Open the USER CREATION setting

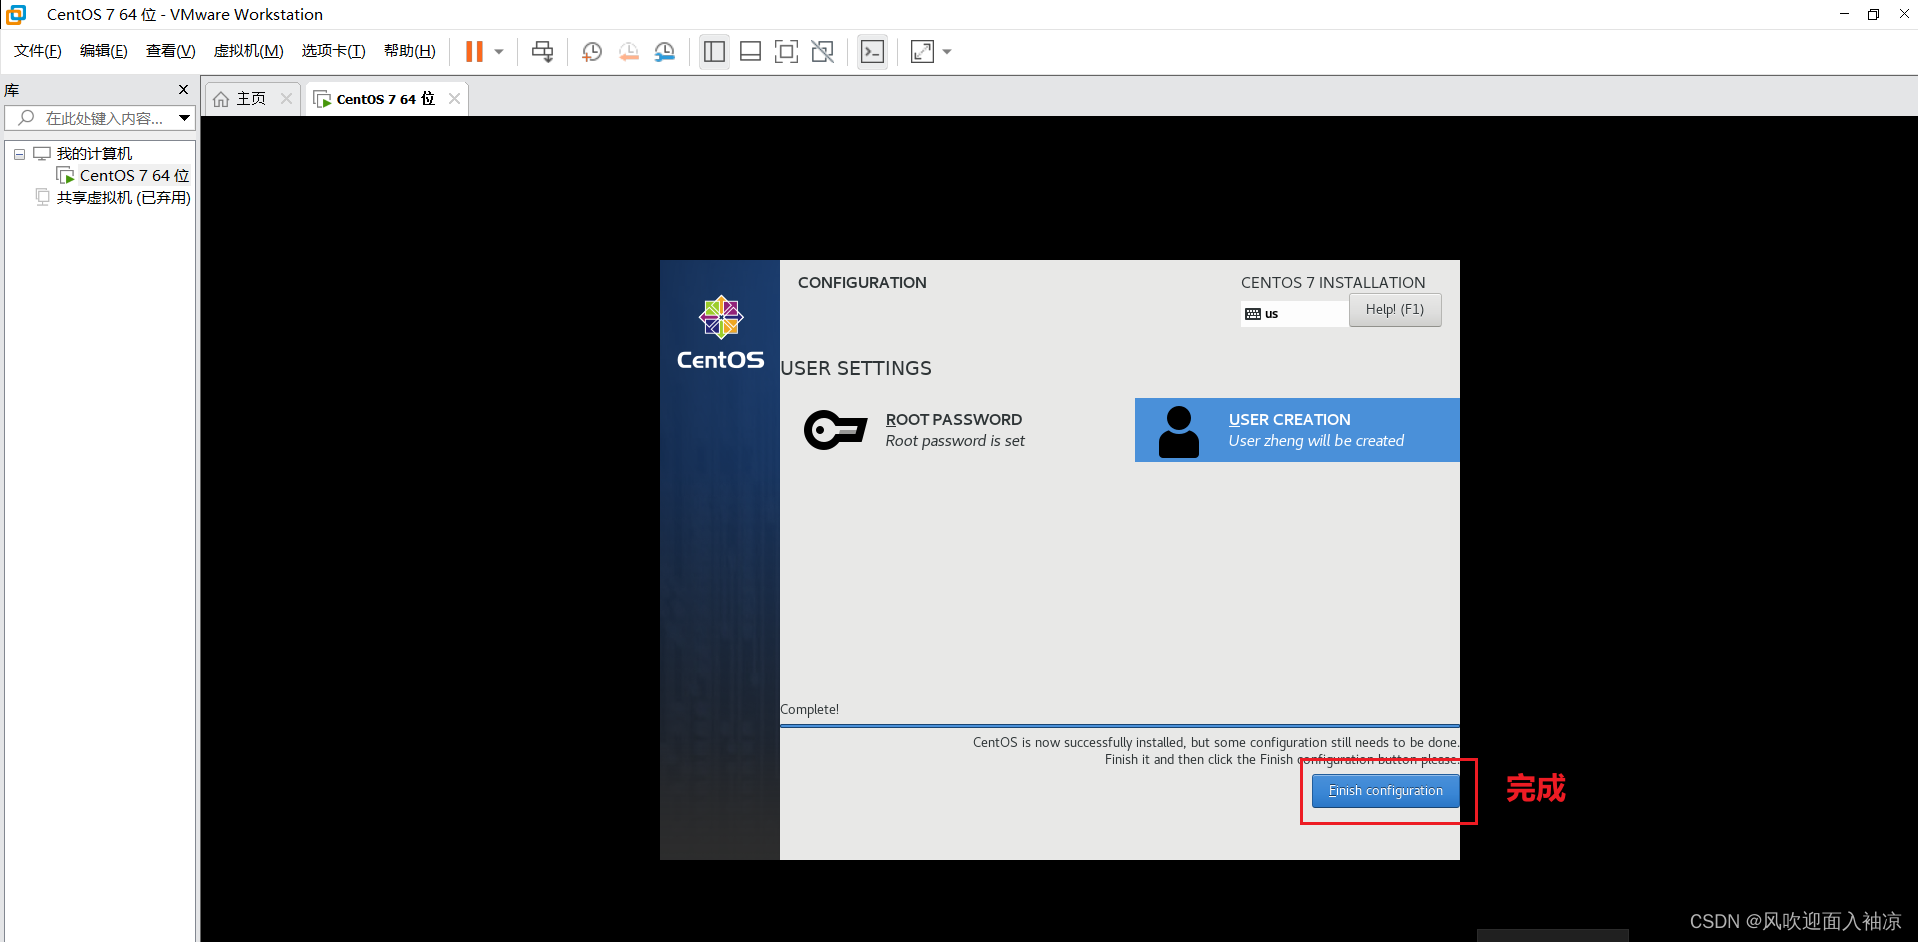click(x=1297, y=430)
